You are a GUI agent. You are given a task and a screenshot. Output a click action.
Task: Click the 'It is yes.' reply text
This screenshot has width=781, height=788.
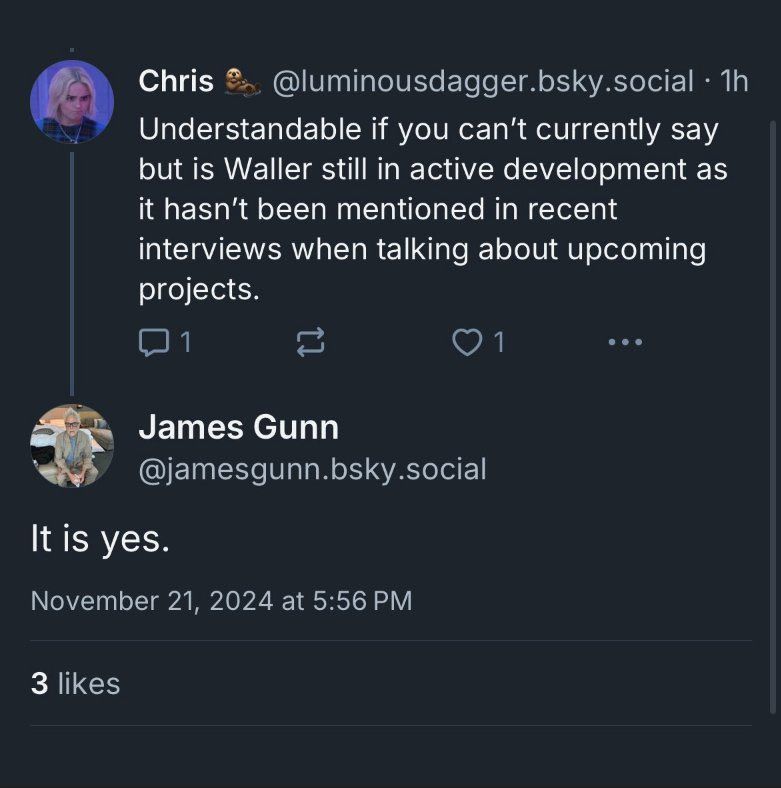point(100,539)
